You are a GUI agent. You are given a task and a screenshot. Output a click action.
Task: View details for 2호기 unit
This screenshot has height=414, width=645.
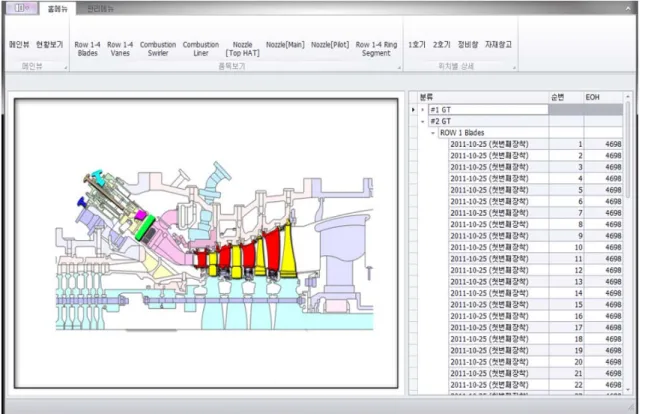(441, 44)
